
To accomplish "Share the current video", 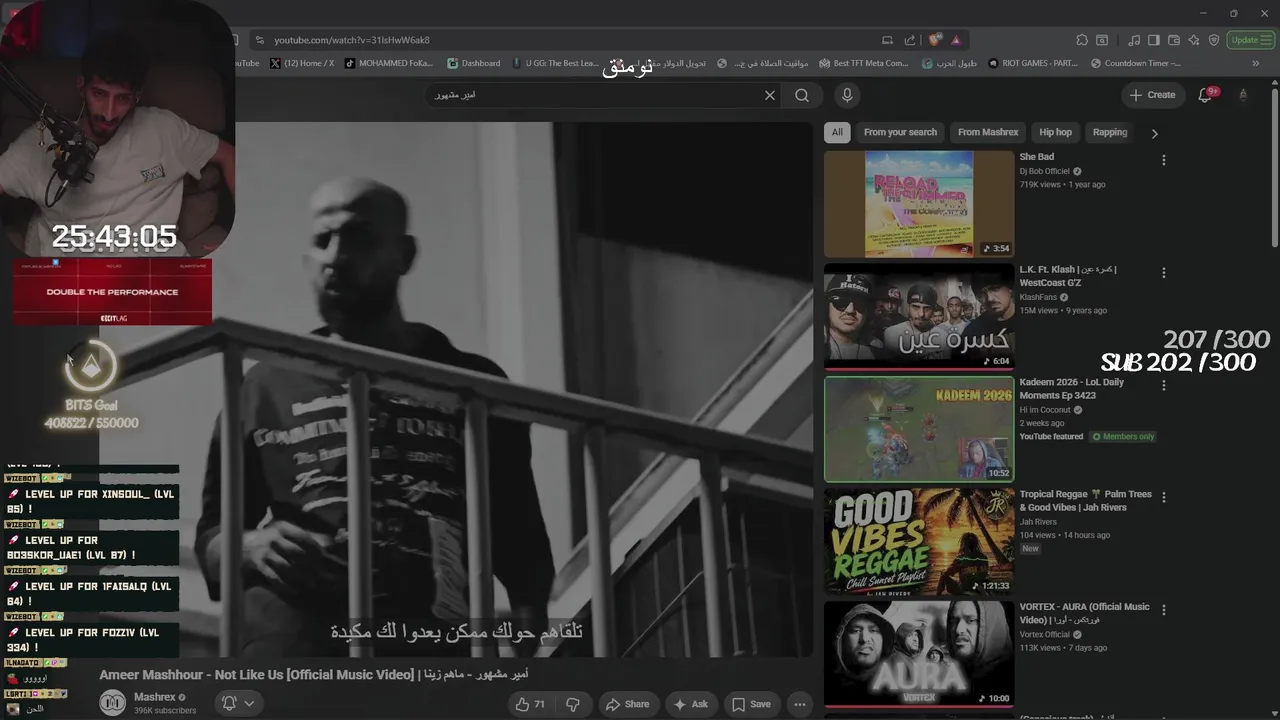I will point(628,704).
